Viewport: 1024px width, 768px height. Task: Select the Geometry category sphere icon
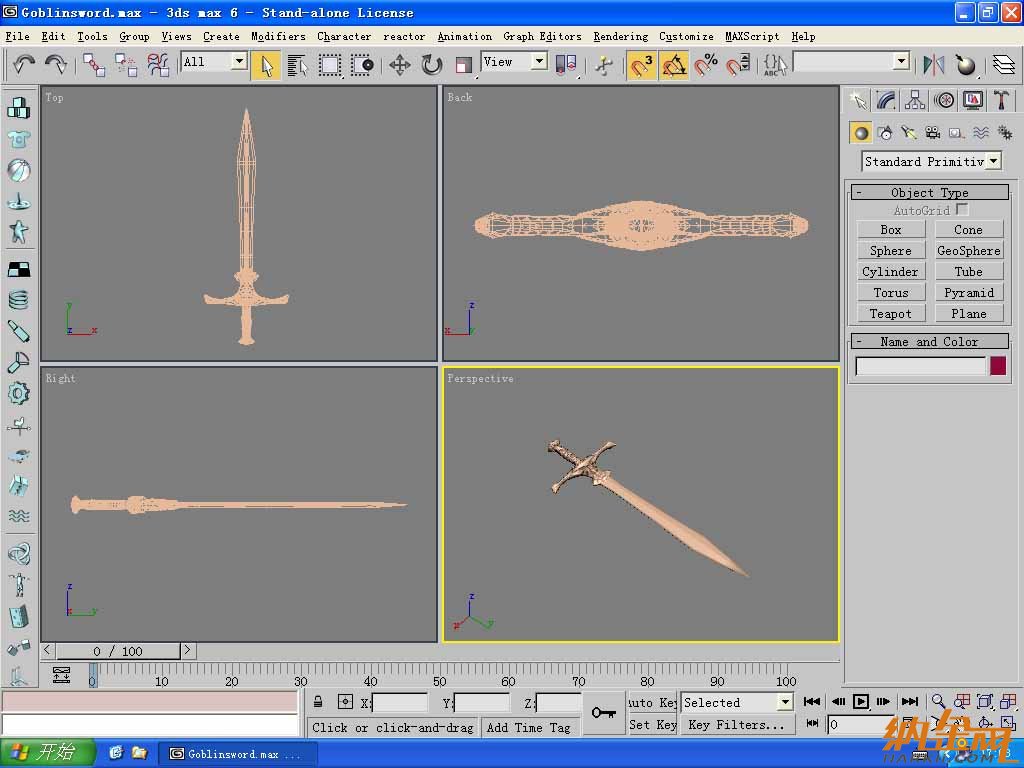click(861, 133)
